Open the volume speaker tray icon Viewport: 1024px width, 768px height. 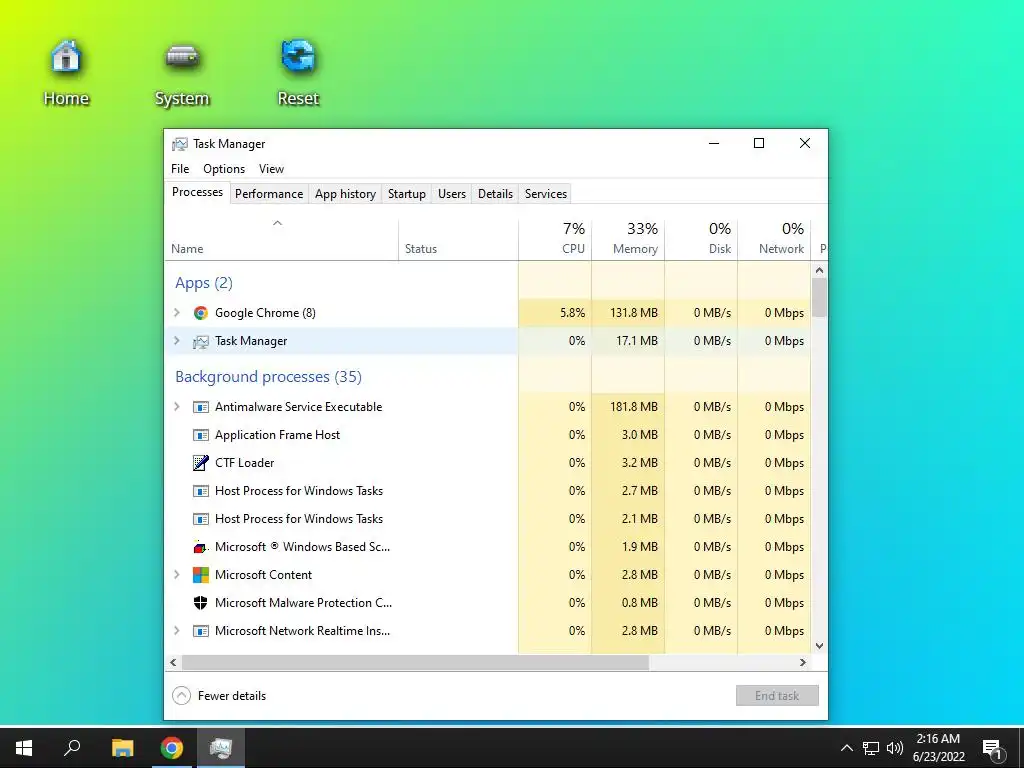tap(895, 748)
